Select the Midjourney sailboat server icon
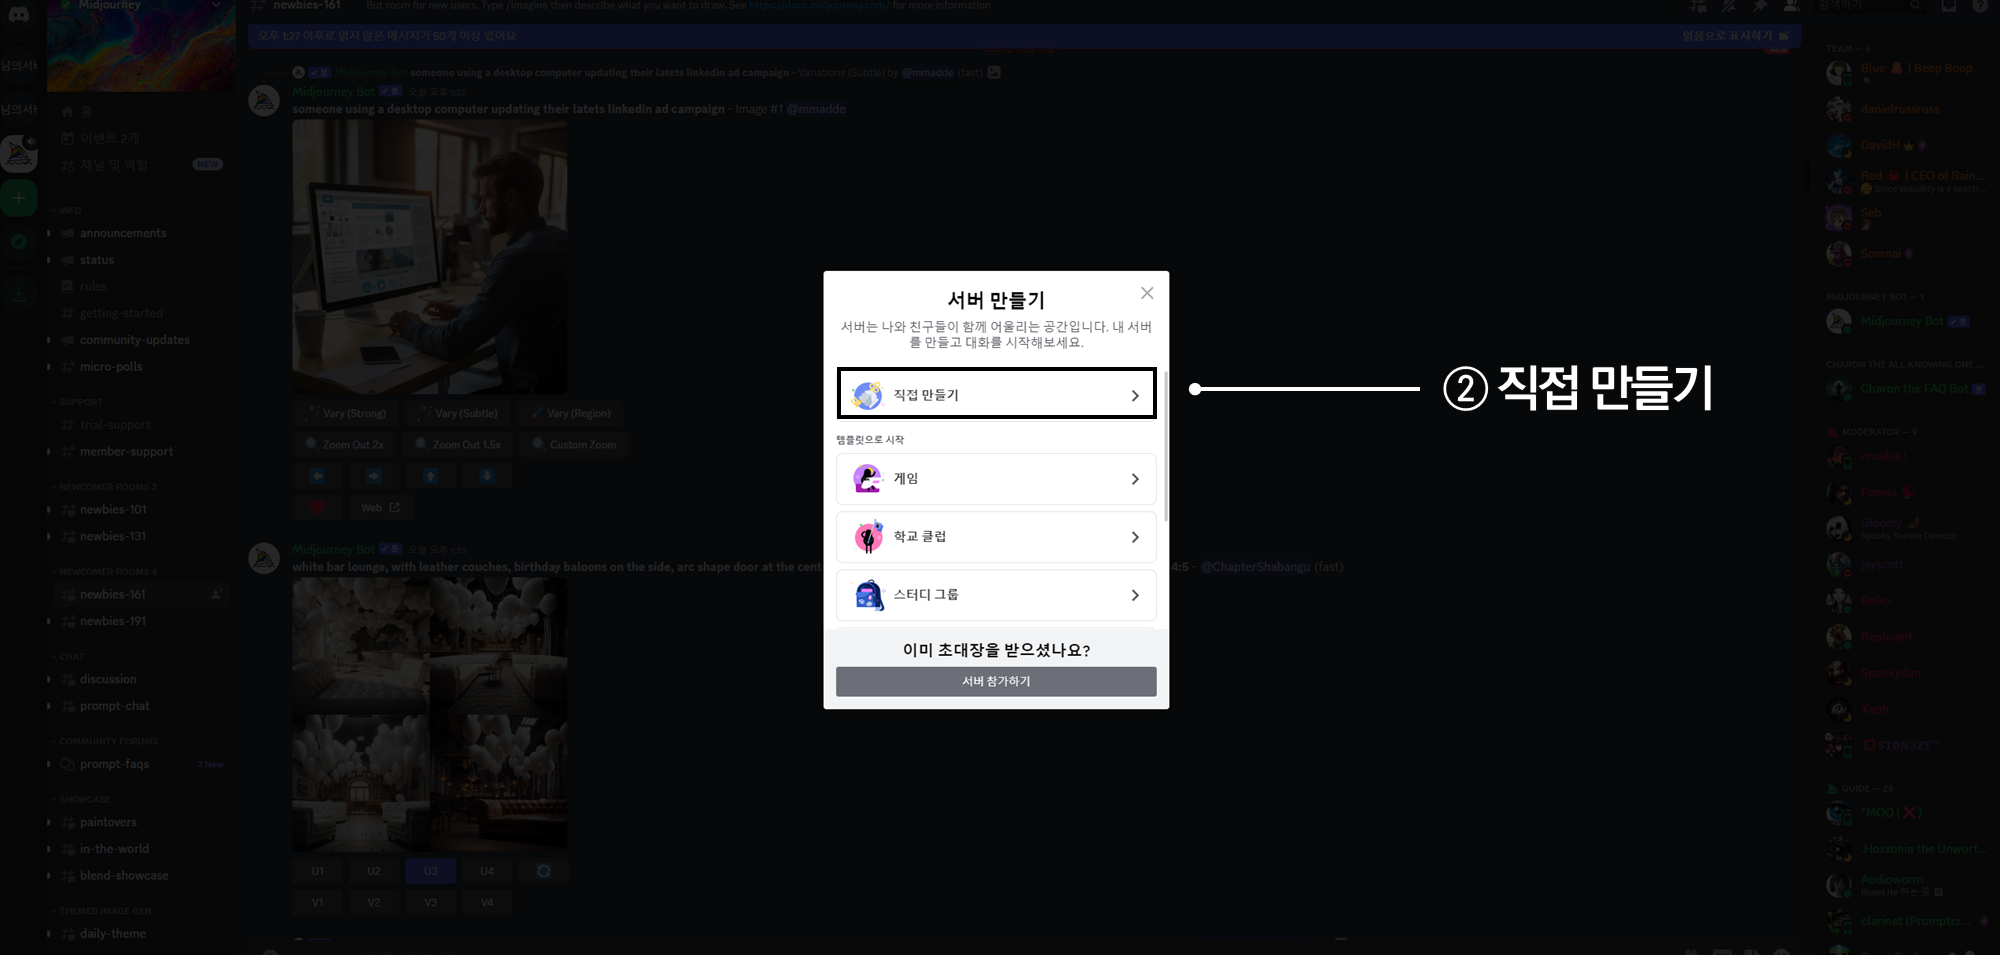 pyautogui.click(x=19, y=153)
